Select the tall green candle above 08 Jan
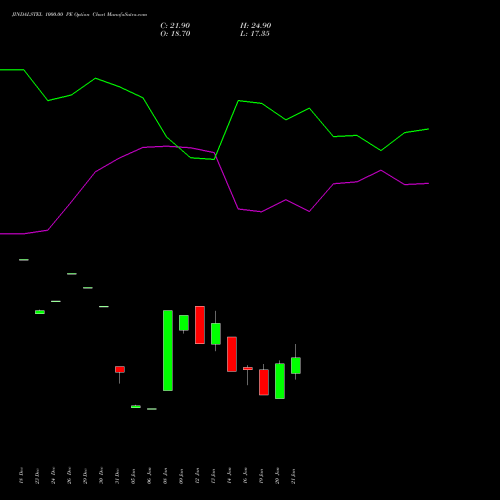 coord(168,350)
